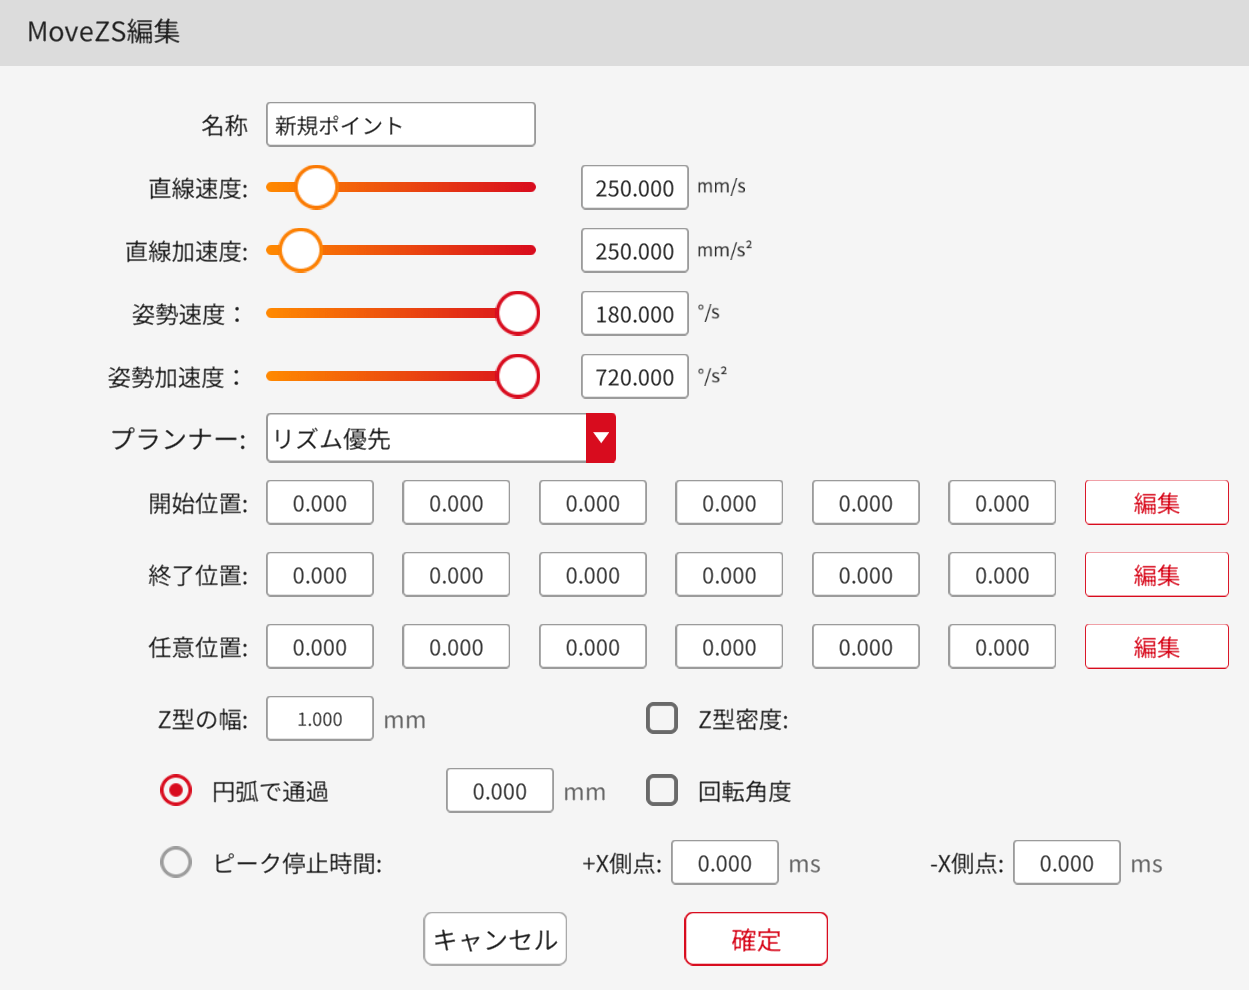Focus the 名称 text field
Image resolution: width=1249 pixels, height=990 pixels.
[400, 125]
